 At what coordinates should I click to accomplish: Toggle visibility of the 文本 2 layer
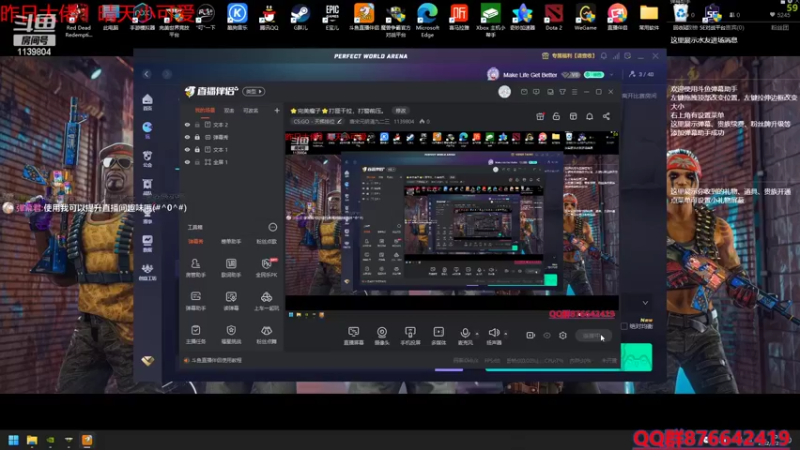(x=187, y=124)
